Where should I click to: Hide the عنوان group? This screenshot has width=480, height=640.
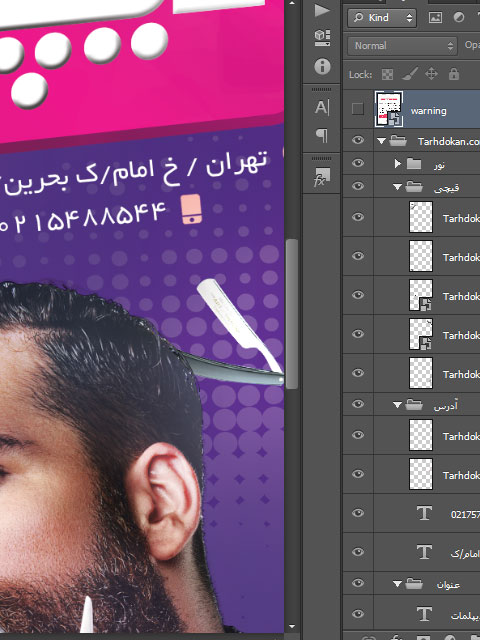point(358,583)
